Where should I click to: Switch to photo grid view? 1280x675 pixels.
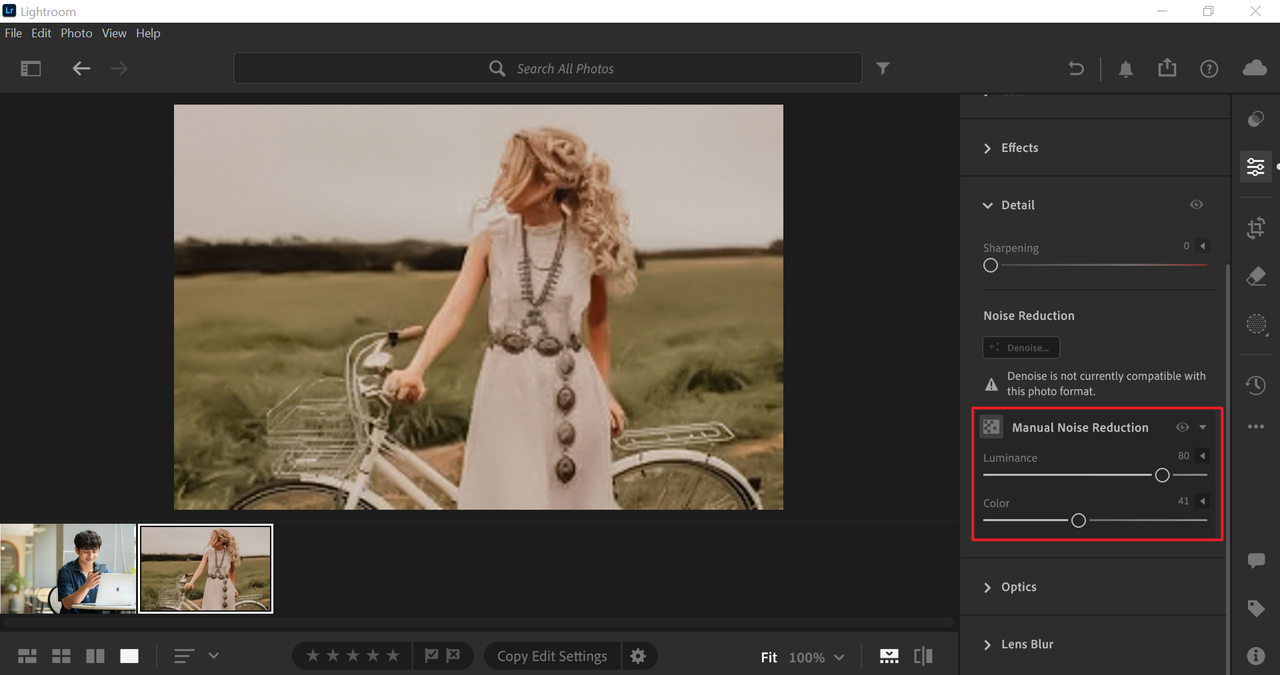coord(28,656)
